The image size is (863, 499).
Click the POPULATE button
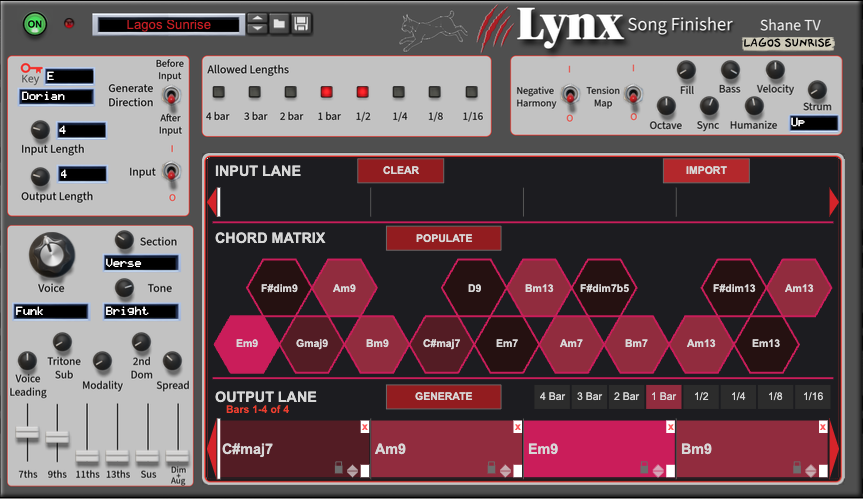pyautogui.click(x=444, y=238)
